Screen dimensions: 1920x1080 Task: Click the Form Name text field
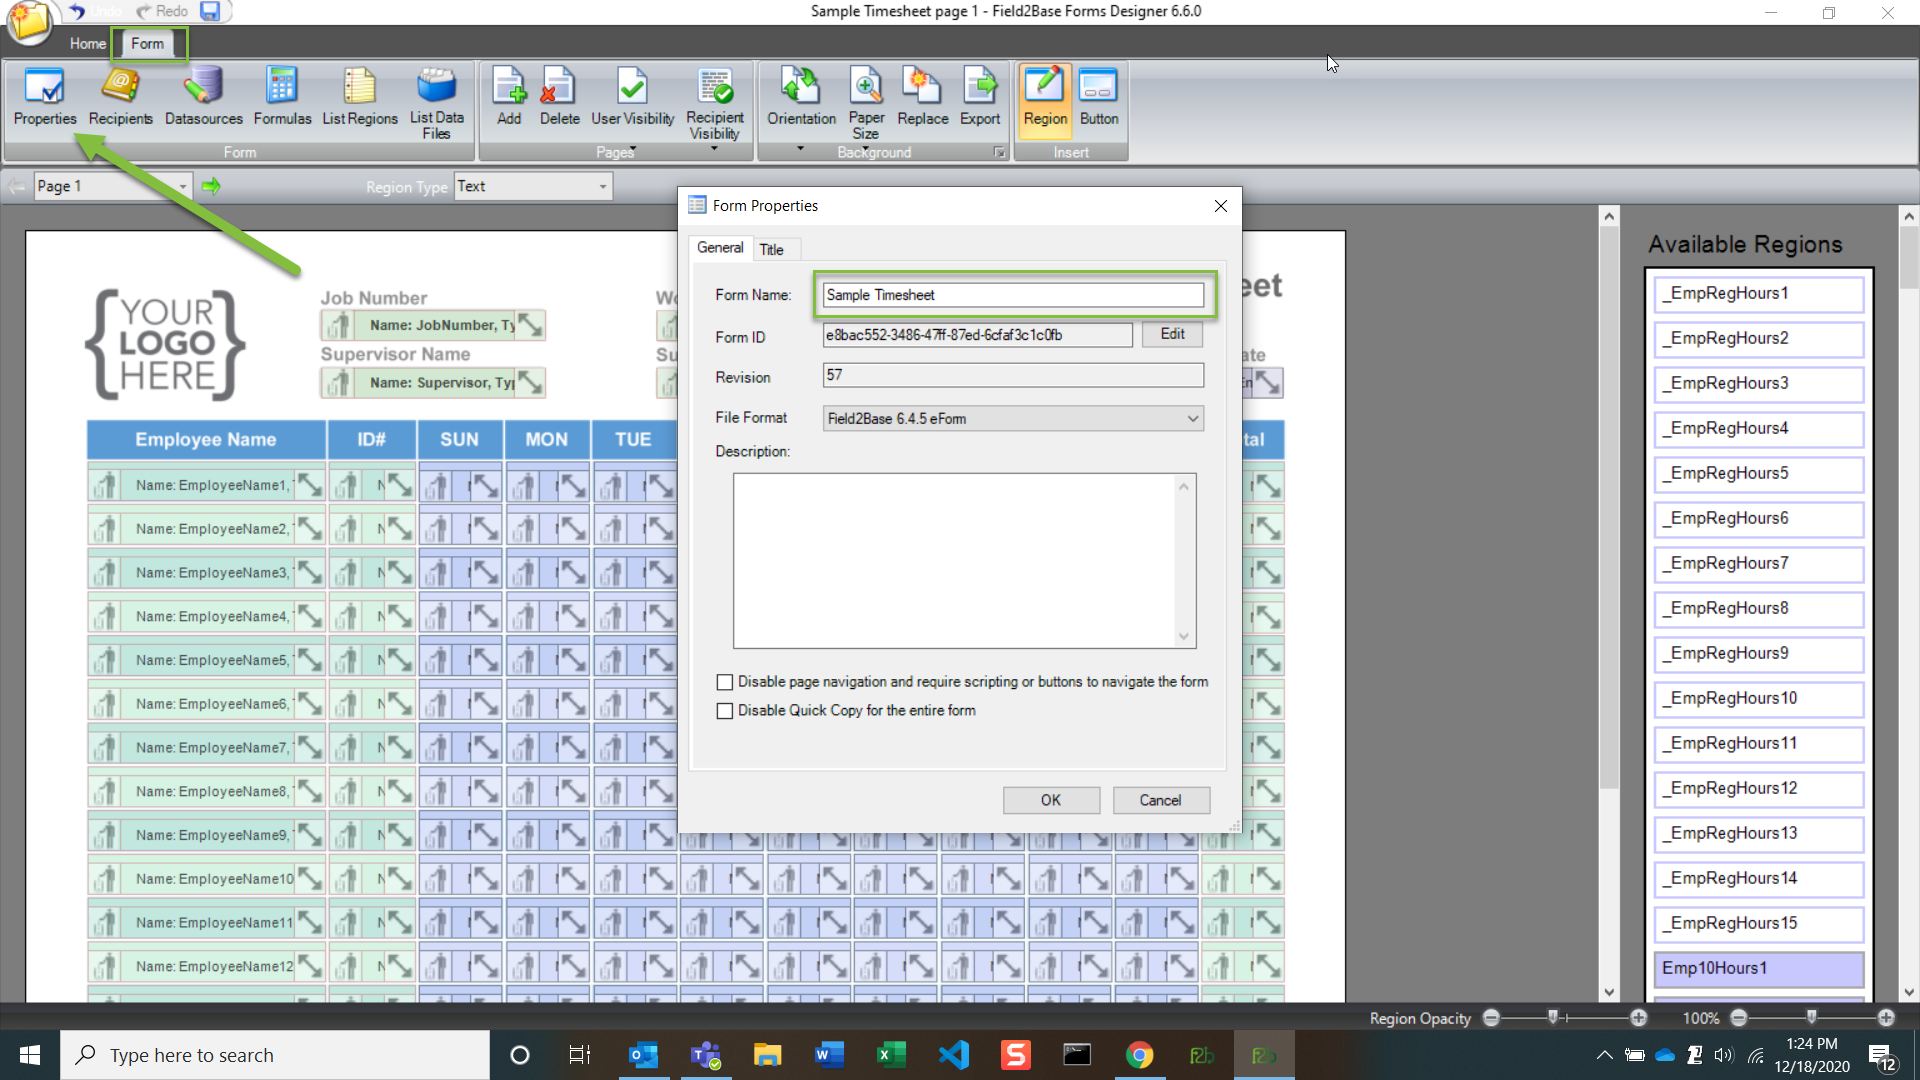pyautogui.click(x=1012, y=295)
